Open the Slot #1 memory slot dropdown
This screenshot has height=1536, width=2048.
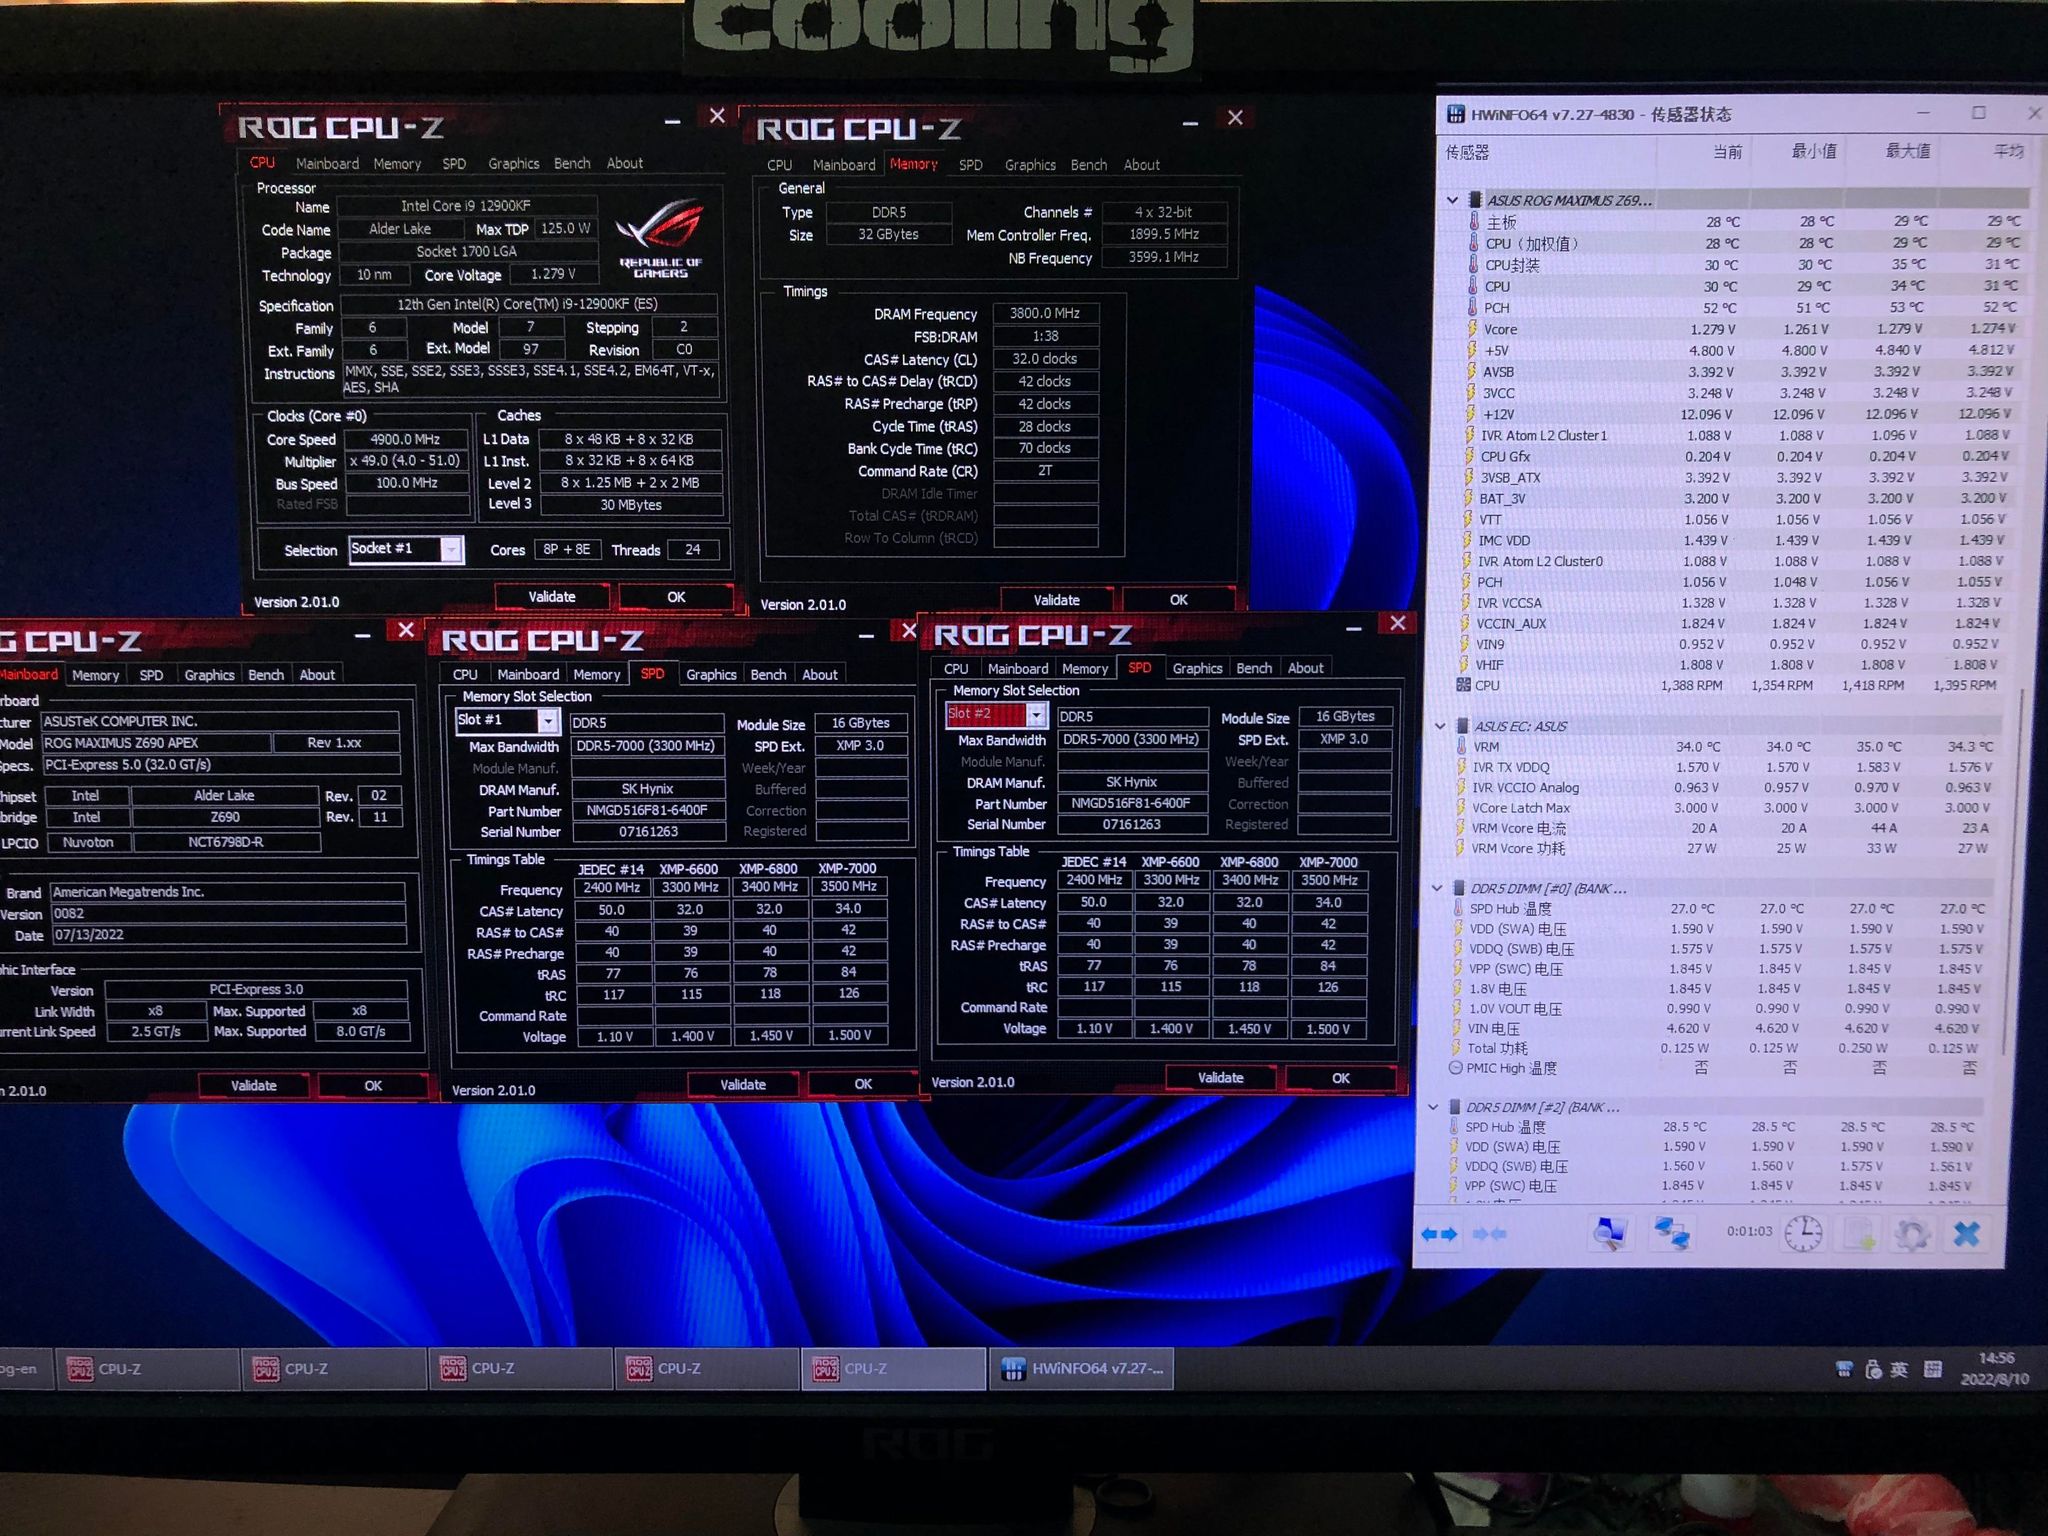547,721
